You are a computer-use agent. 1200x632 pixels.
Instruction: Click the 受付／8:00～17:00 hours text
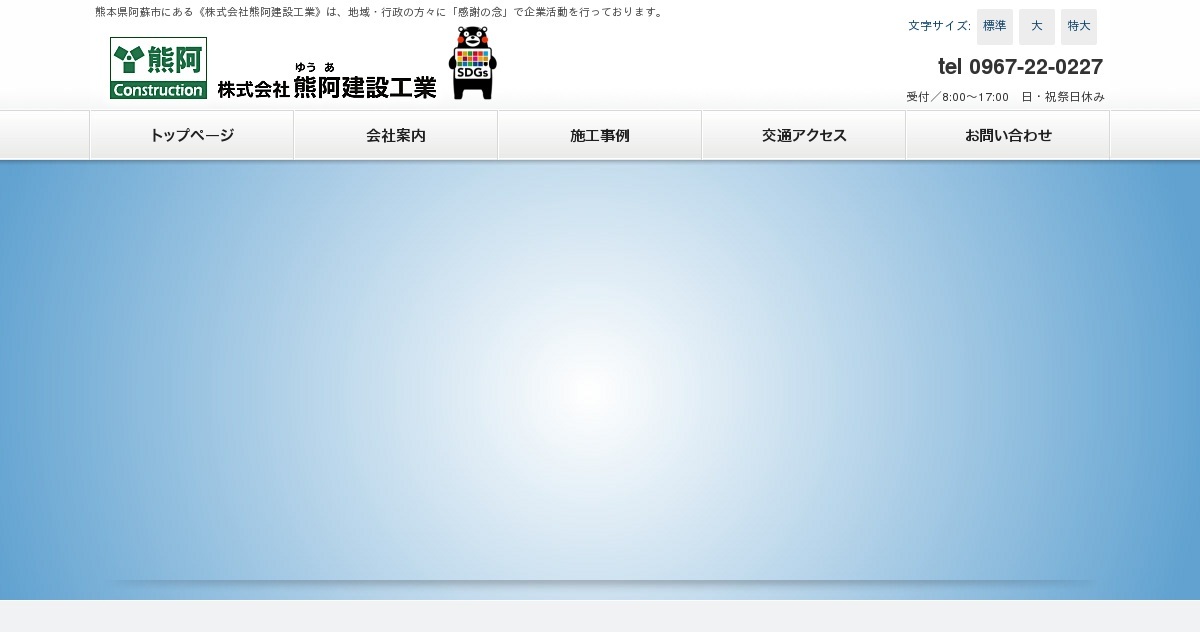click(x=958, y=97)
